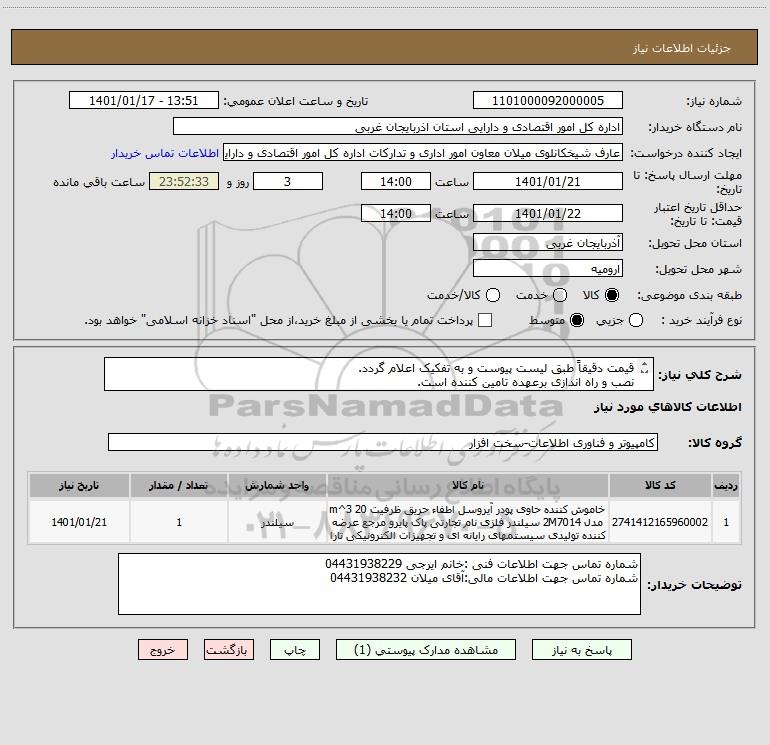
Task: Click product code 2741412165960002 cell
Action: [660, 522]
